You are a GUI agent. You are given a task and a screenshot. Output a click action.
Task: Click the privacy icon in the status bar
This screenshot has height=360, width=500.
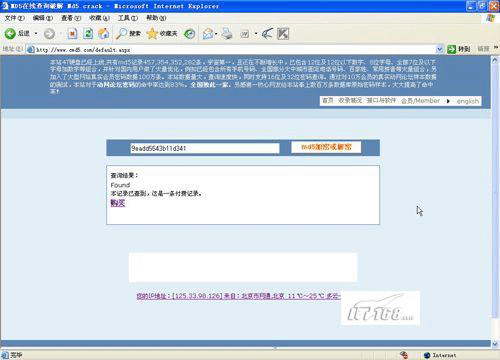(404, 355)
